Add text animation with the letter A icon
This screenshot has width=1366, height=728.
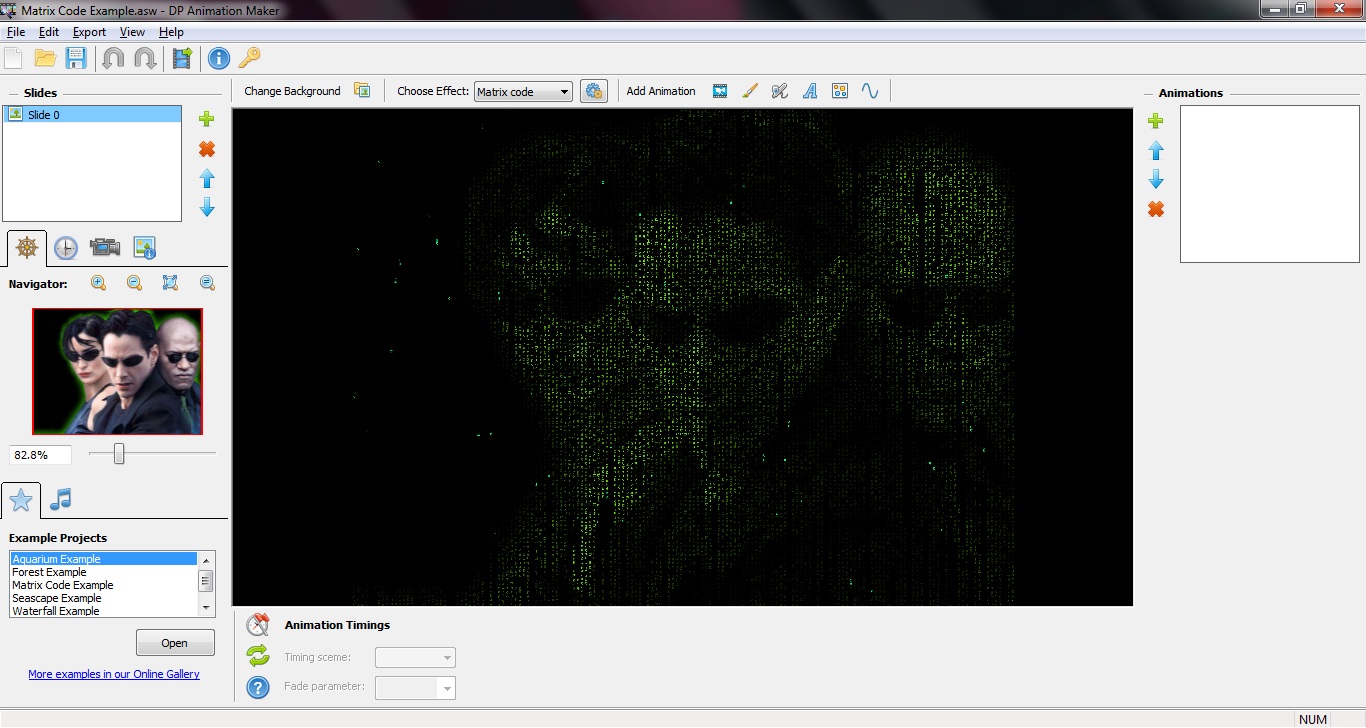pyautogui.click(x=810, y=91)
